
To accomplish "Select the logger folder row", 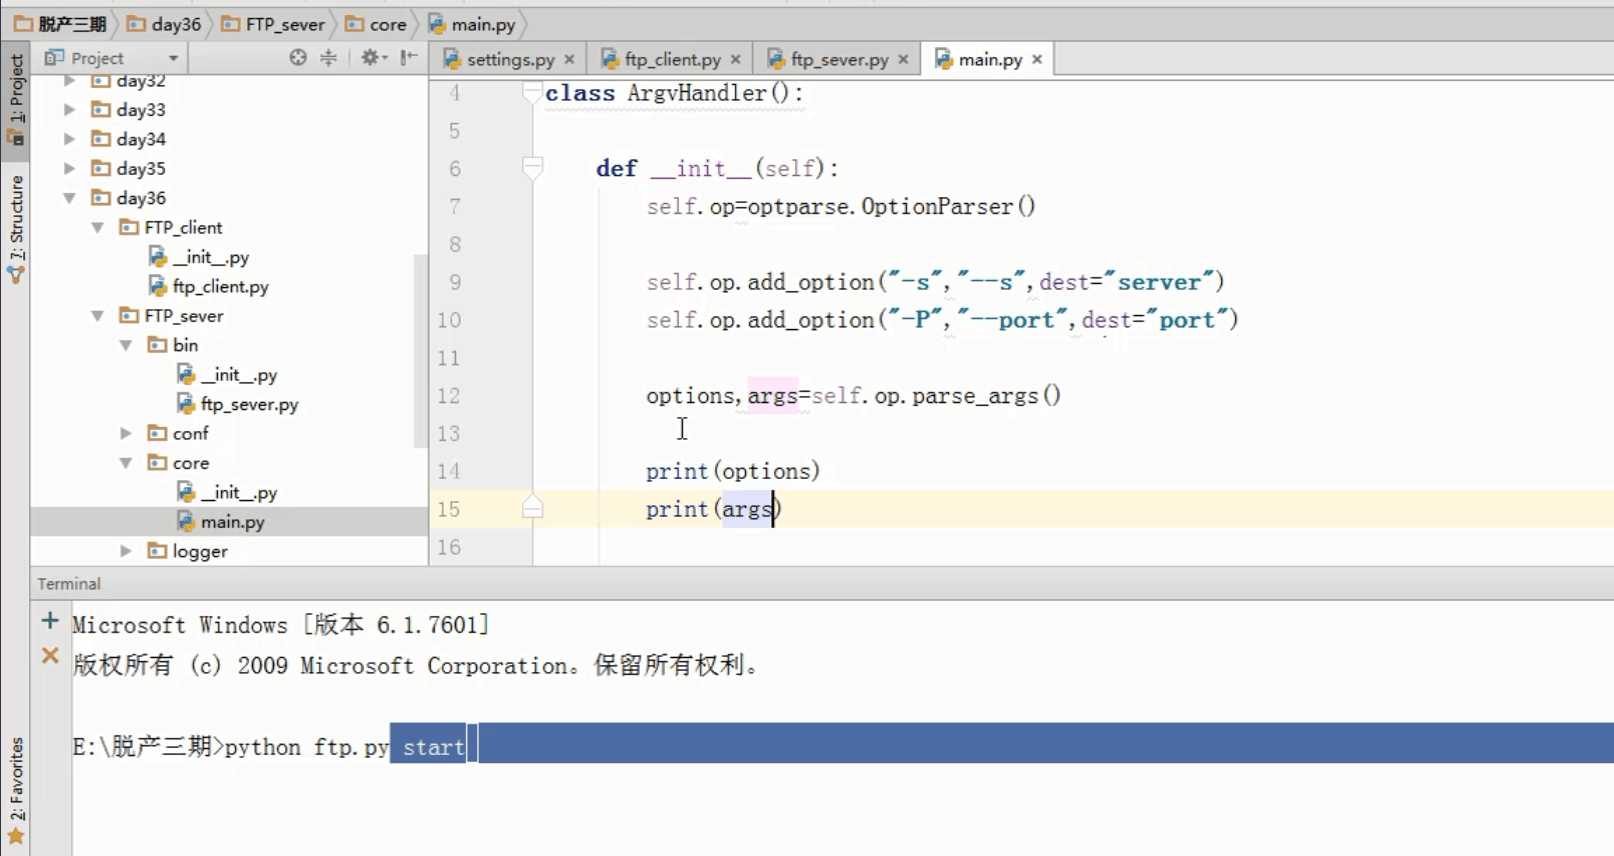I will coord(229,551).
